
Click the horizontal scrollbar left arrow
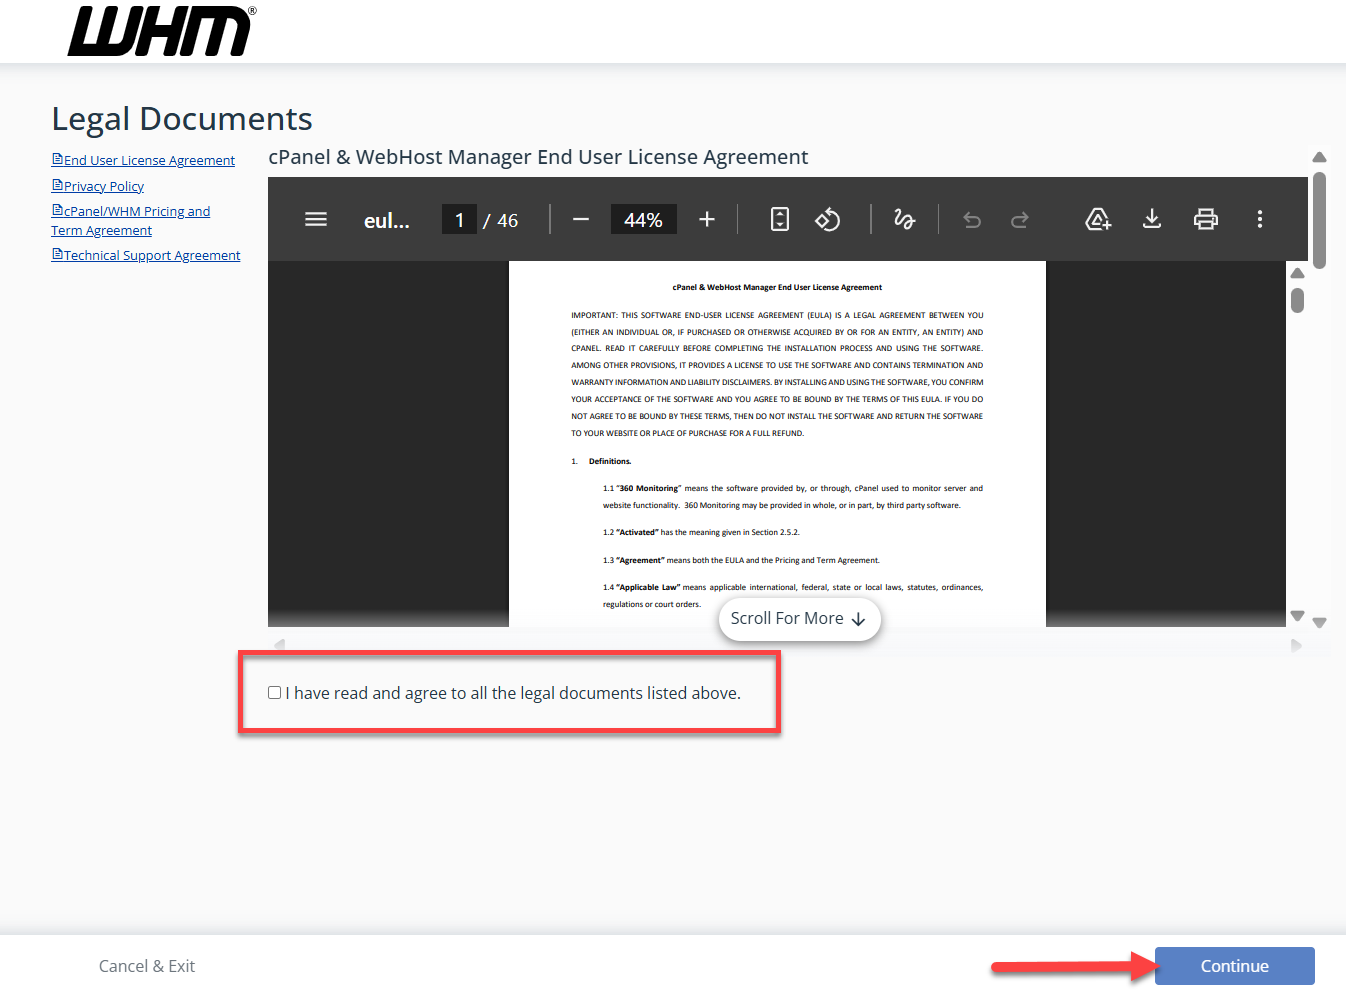pos(280,646)
